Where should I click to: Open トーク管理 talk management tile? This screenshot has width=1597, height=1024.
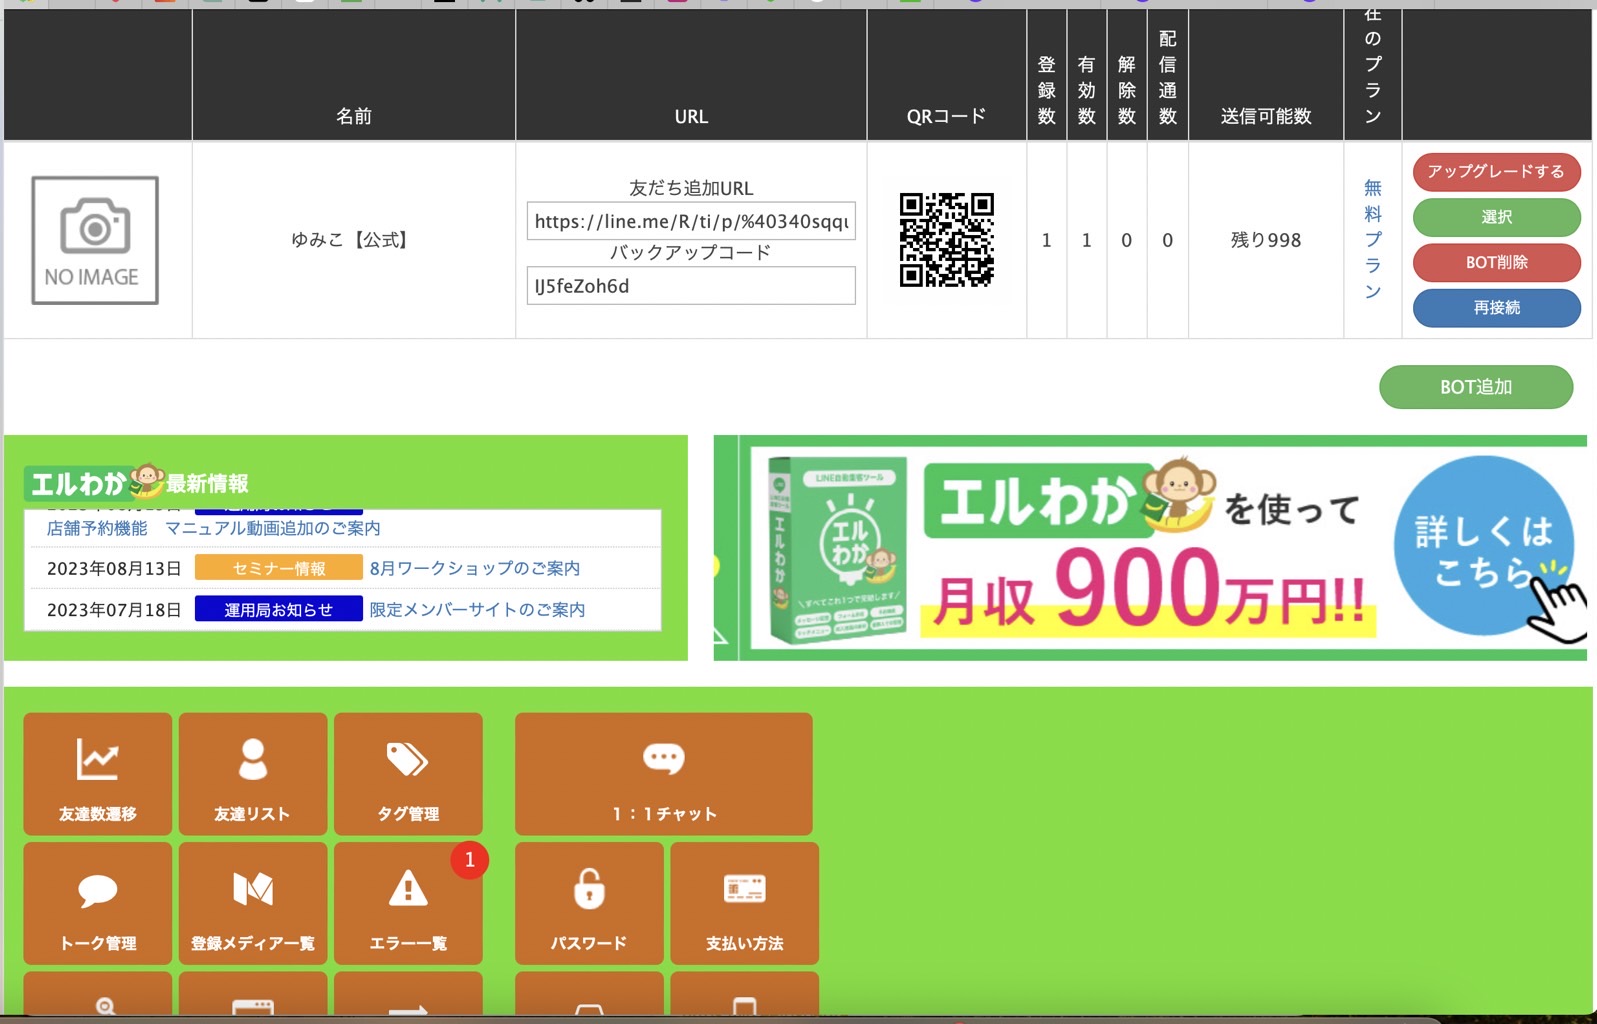[98, 903]
